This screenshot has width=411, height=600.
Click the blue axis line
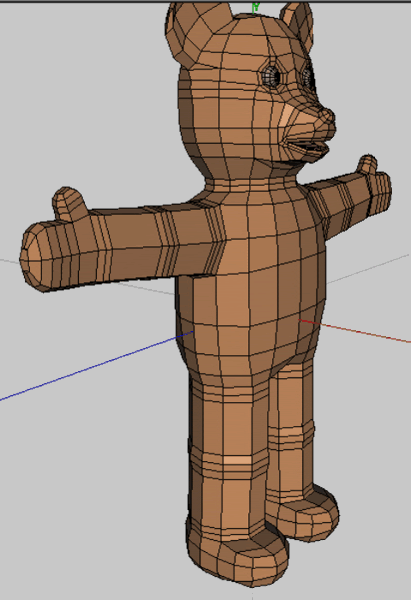(x=96, y=366)
